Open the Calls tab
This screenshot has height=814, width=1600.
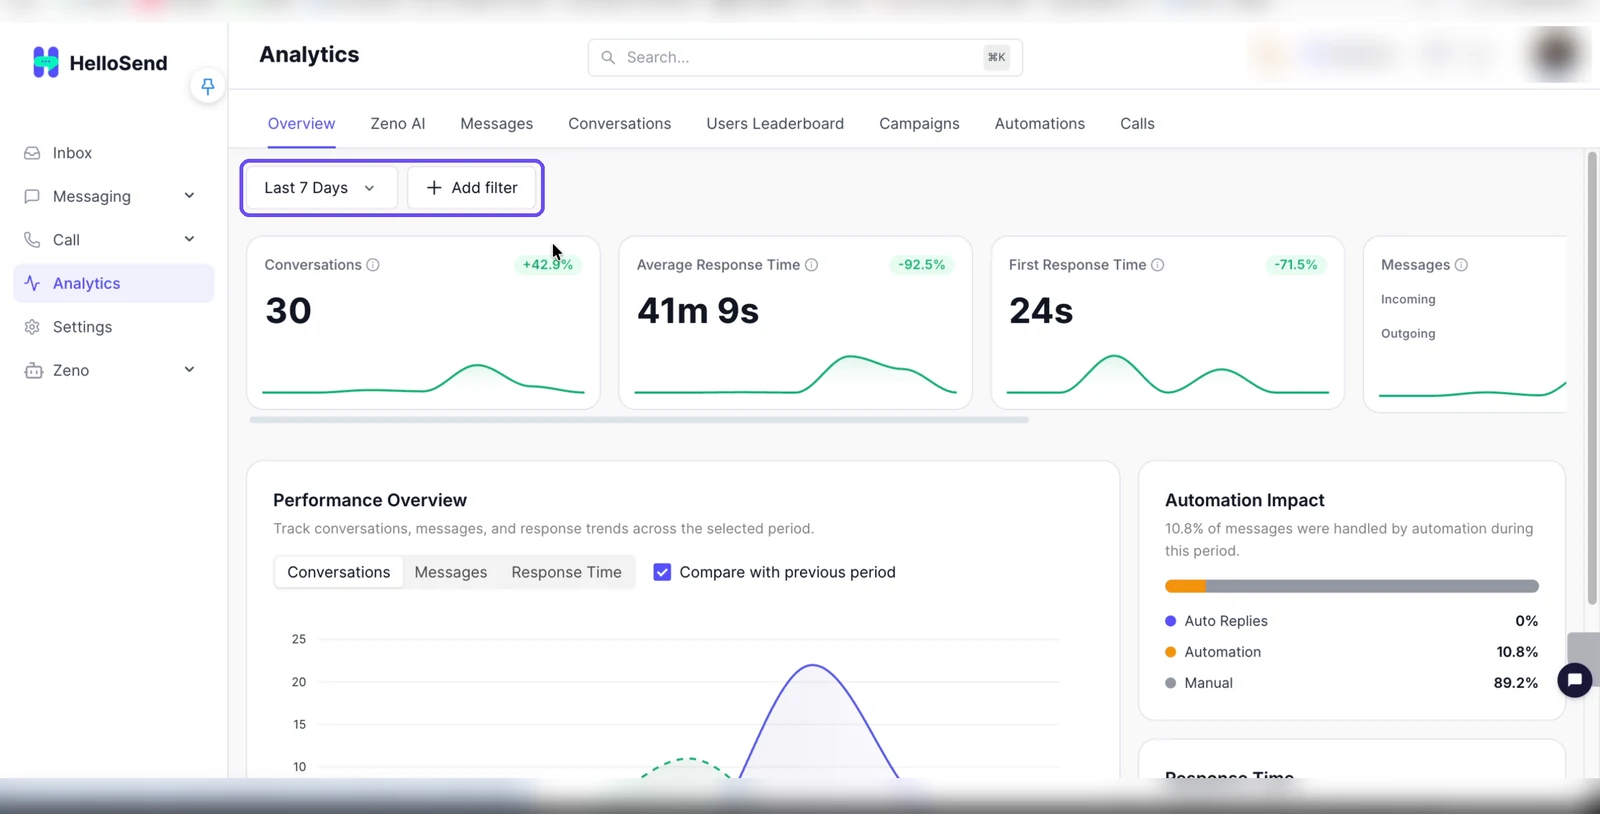pos(1137,124)
